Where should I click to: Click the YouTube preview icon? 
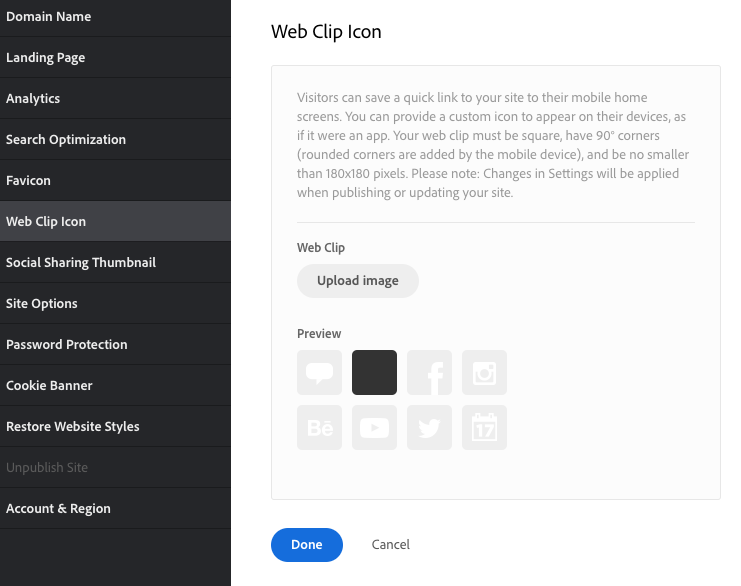click(374, 427)
